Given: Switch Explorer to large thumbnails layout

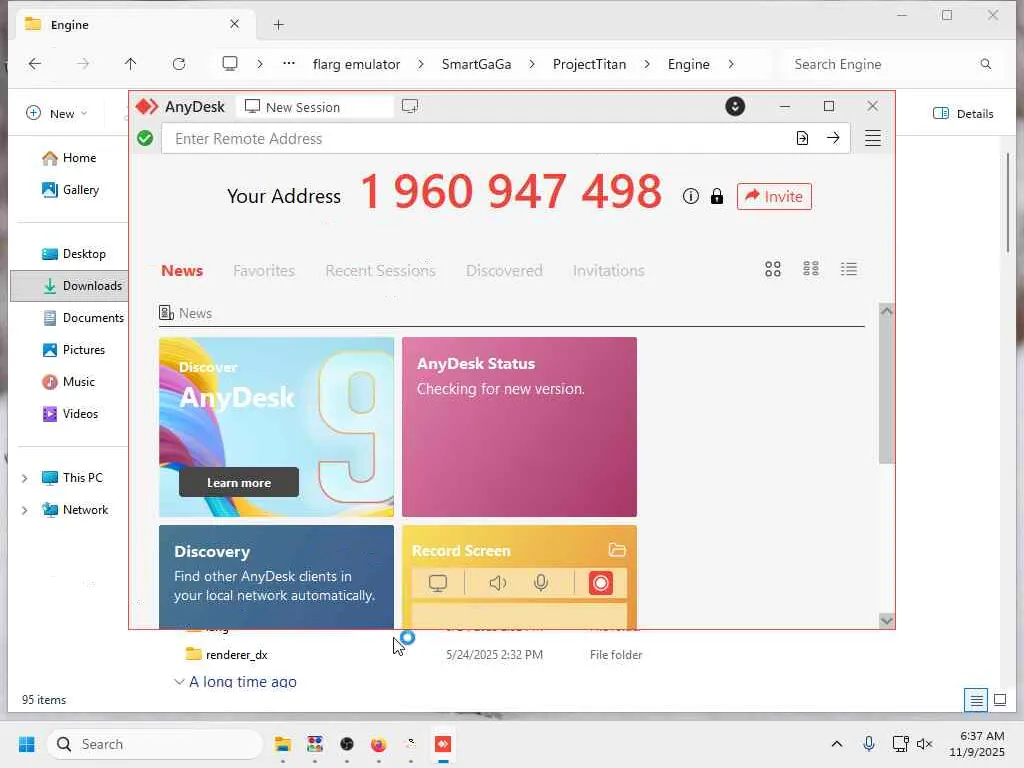Looking at the screenshot, I should 1000,700.
